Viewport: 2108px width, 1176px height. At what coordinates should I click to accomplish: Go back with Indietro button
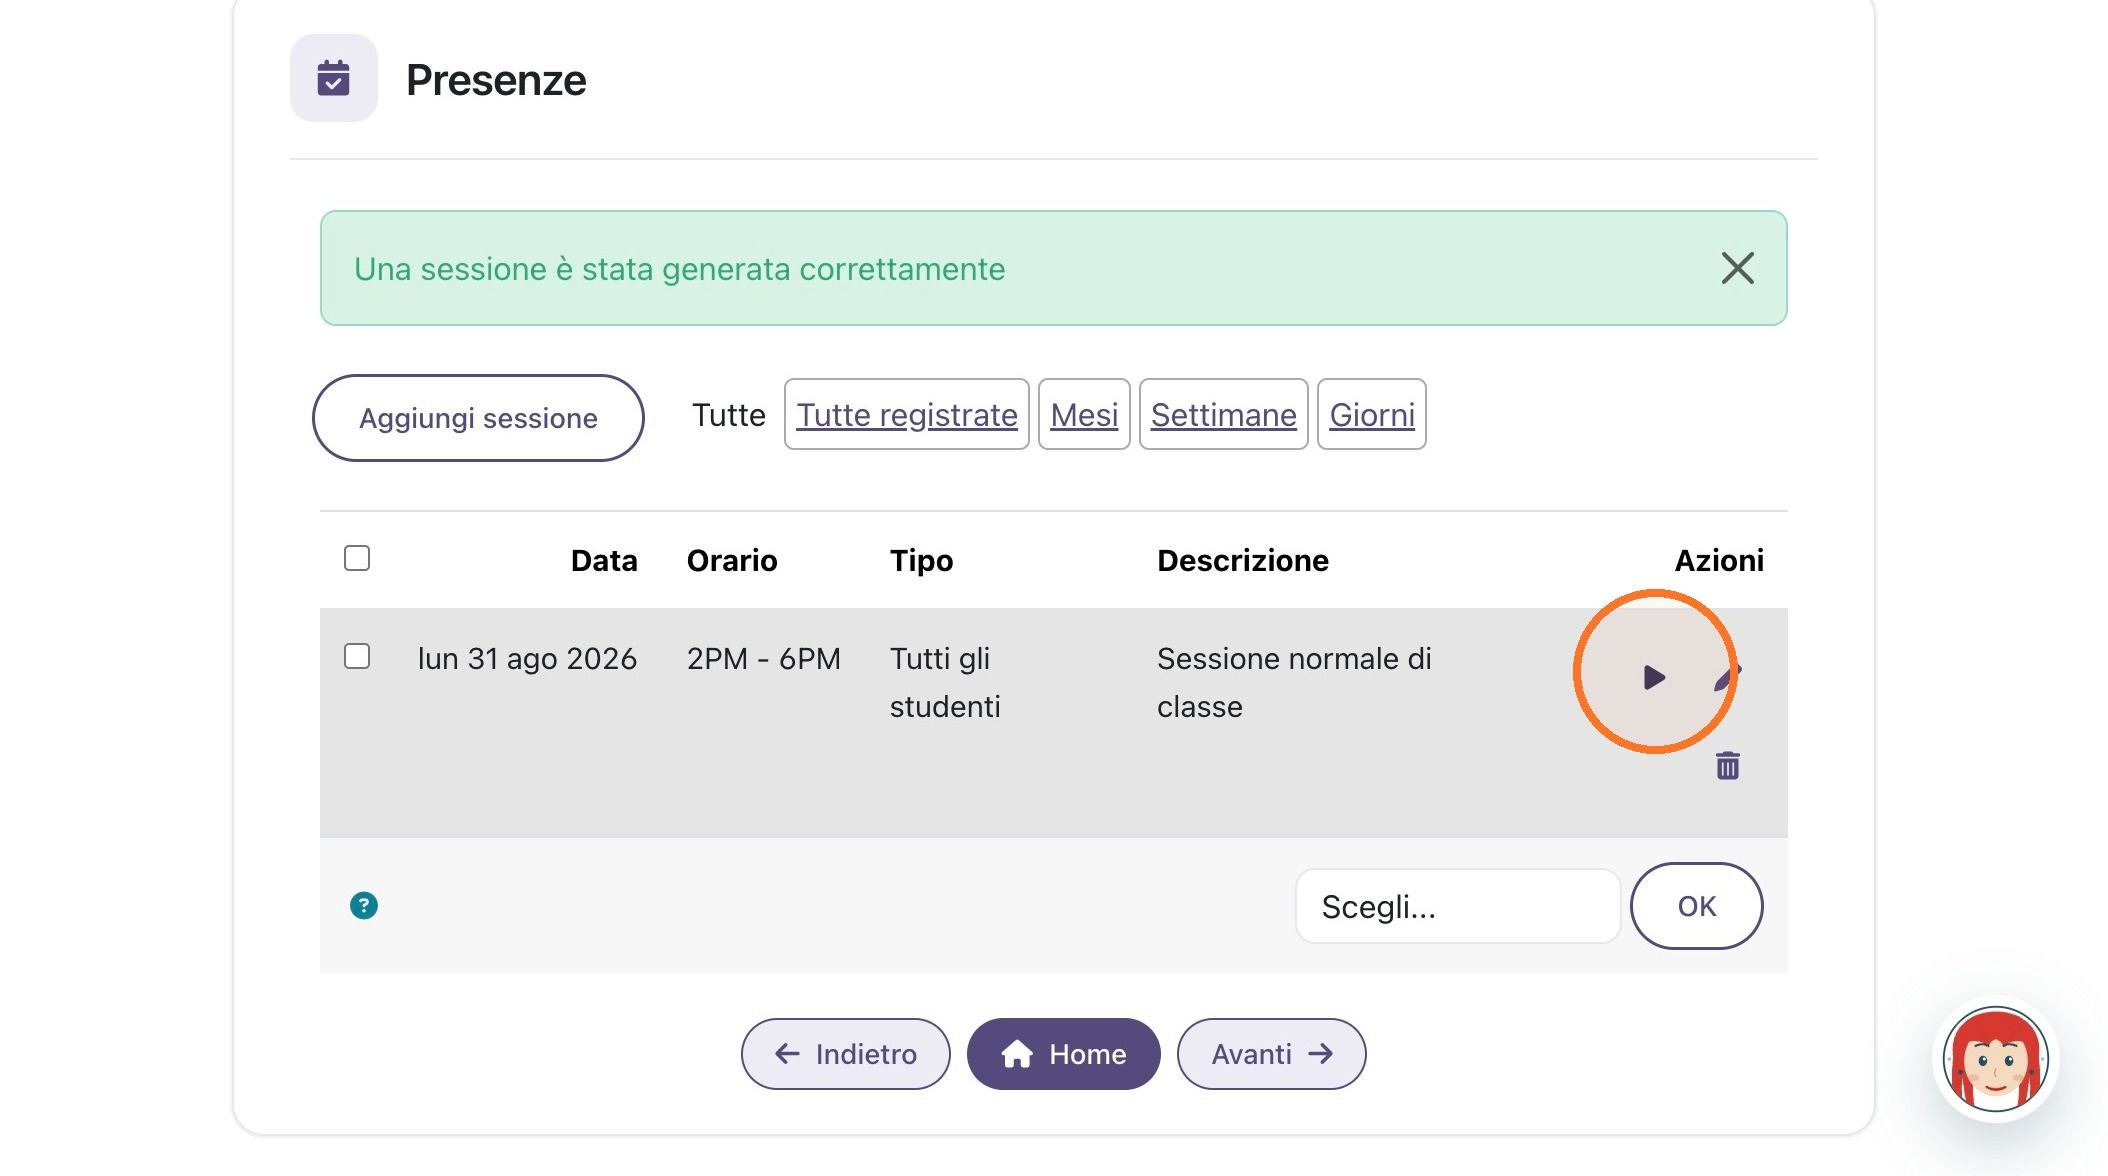click(846, 1054)
